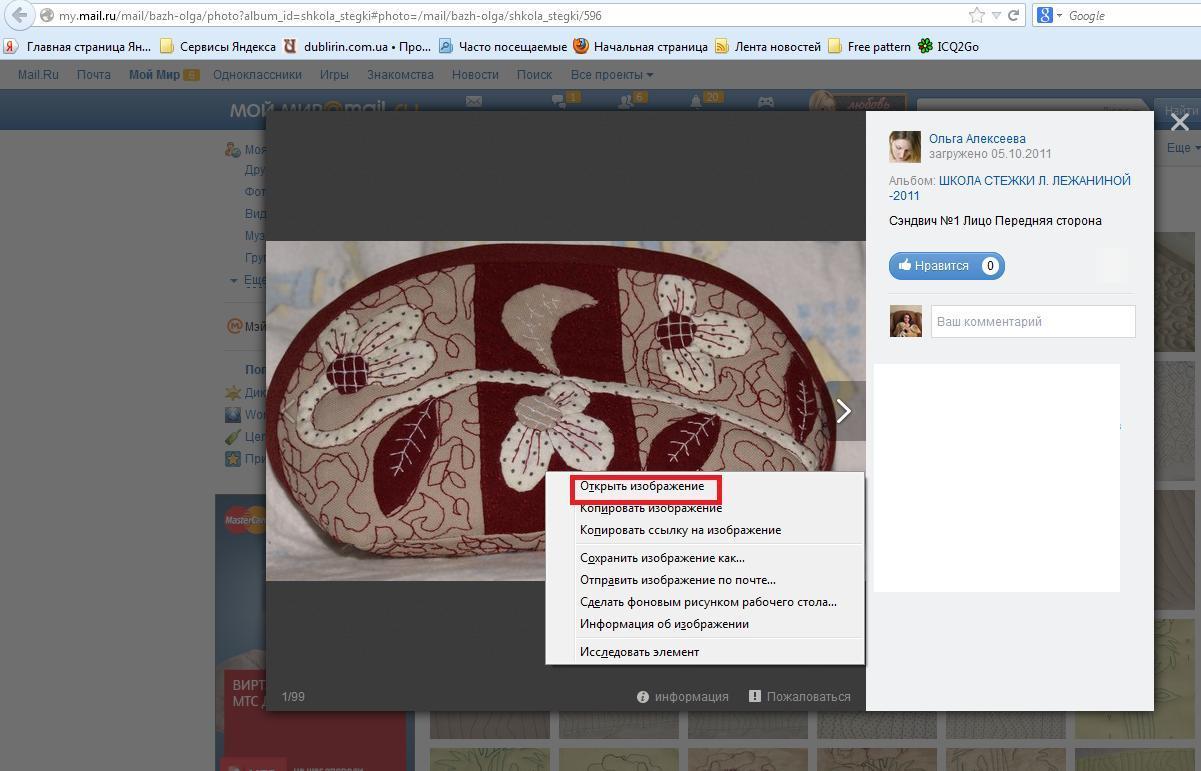1201x771 pixels.
Task: Open Почта in the top navigation
Action: pos(94,74)
